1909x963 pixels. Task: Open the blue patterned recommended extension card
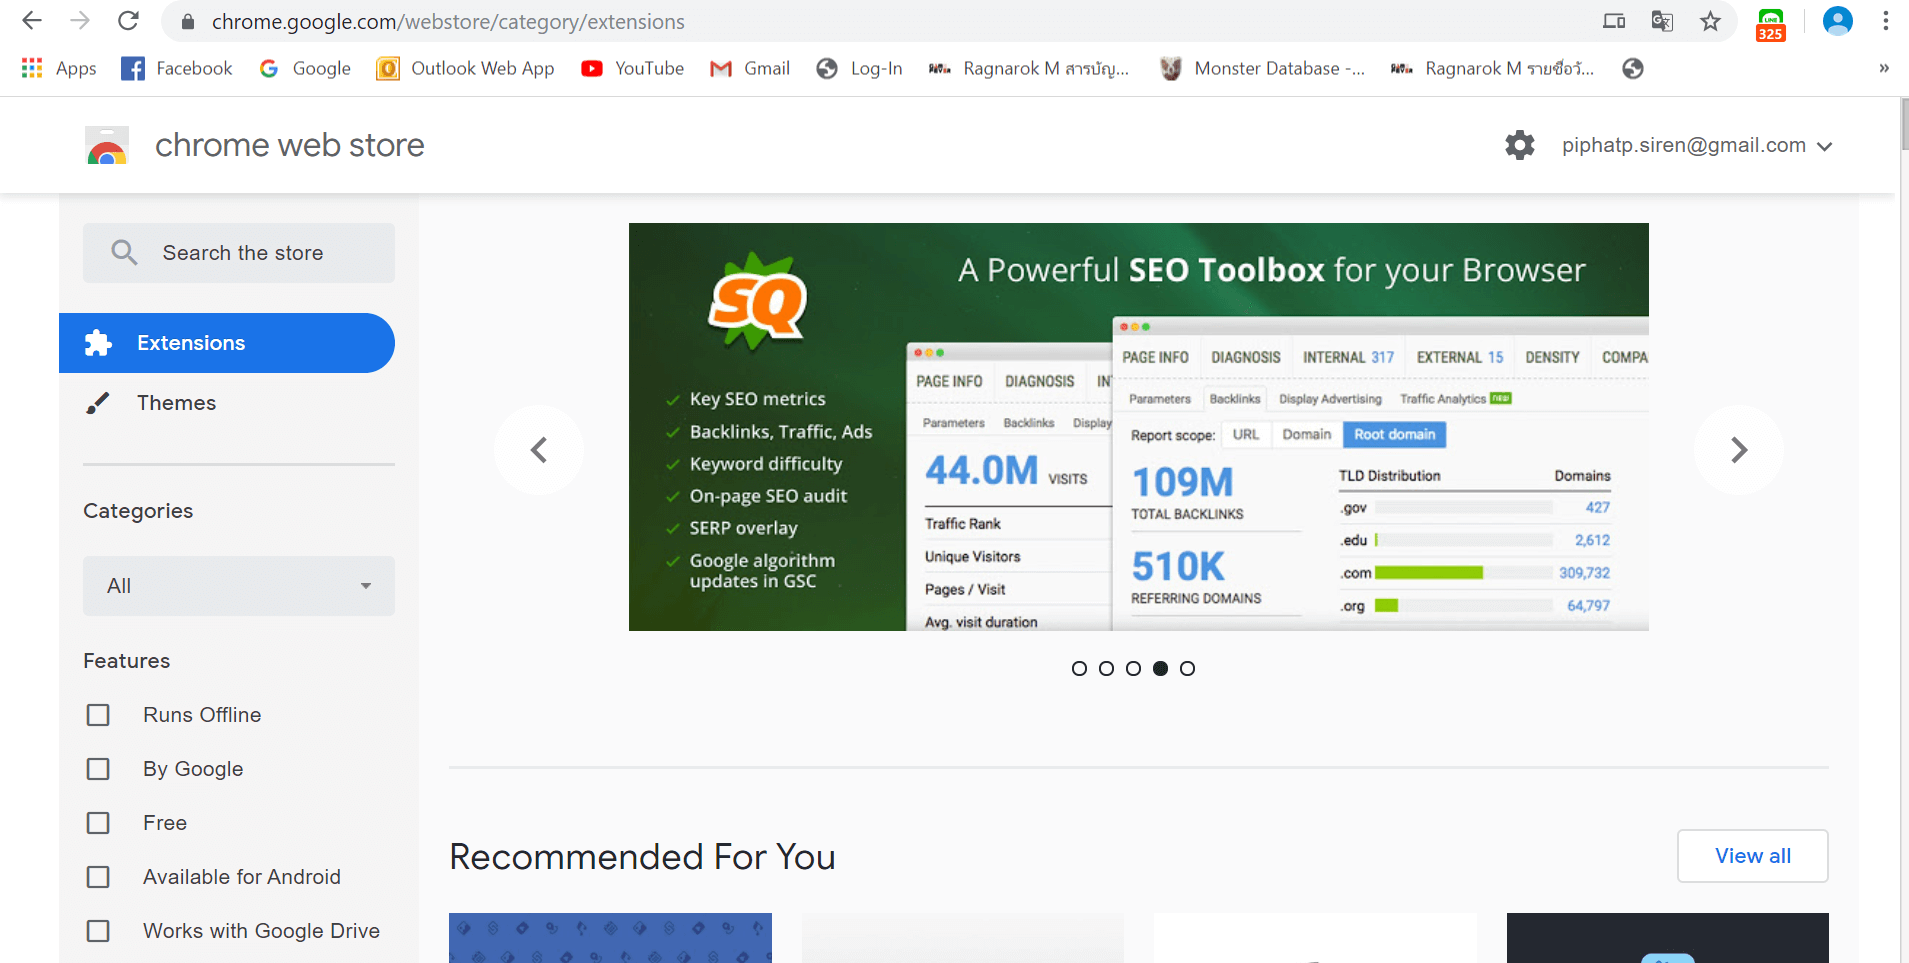610,938
